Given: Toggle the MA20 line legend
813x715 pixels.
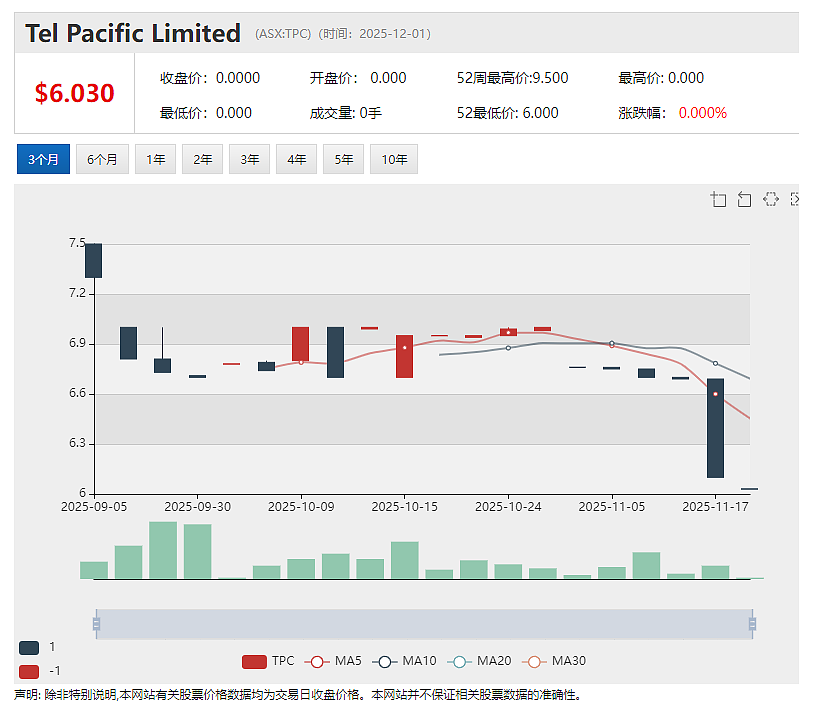Looking at the screenshot, I should [x=479, y=661].
